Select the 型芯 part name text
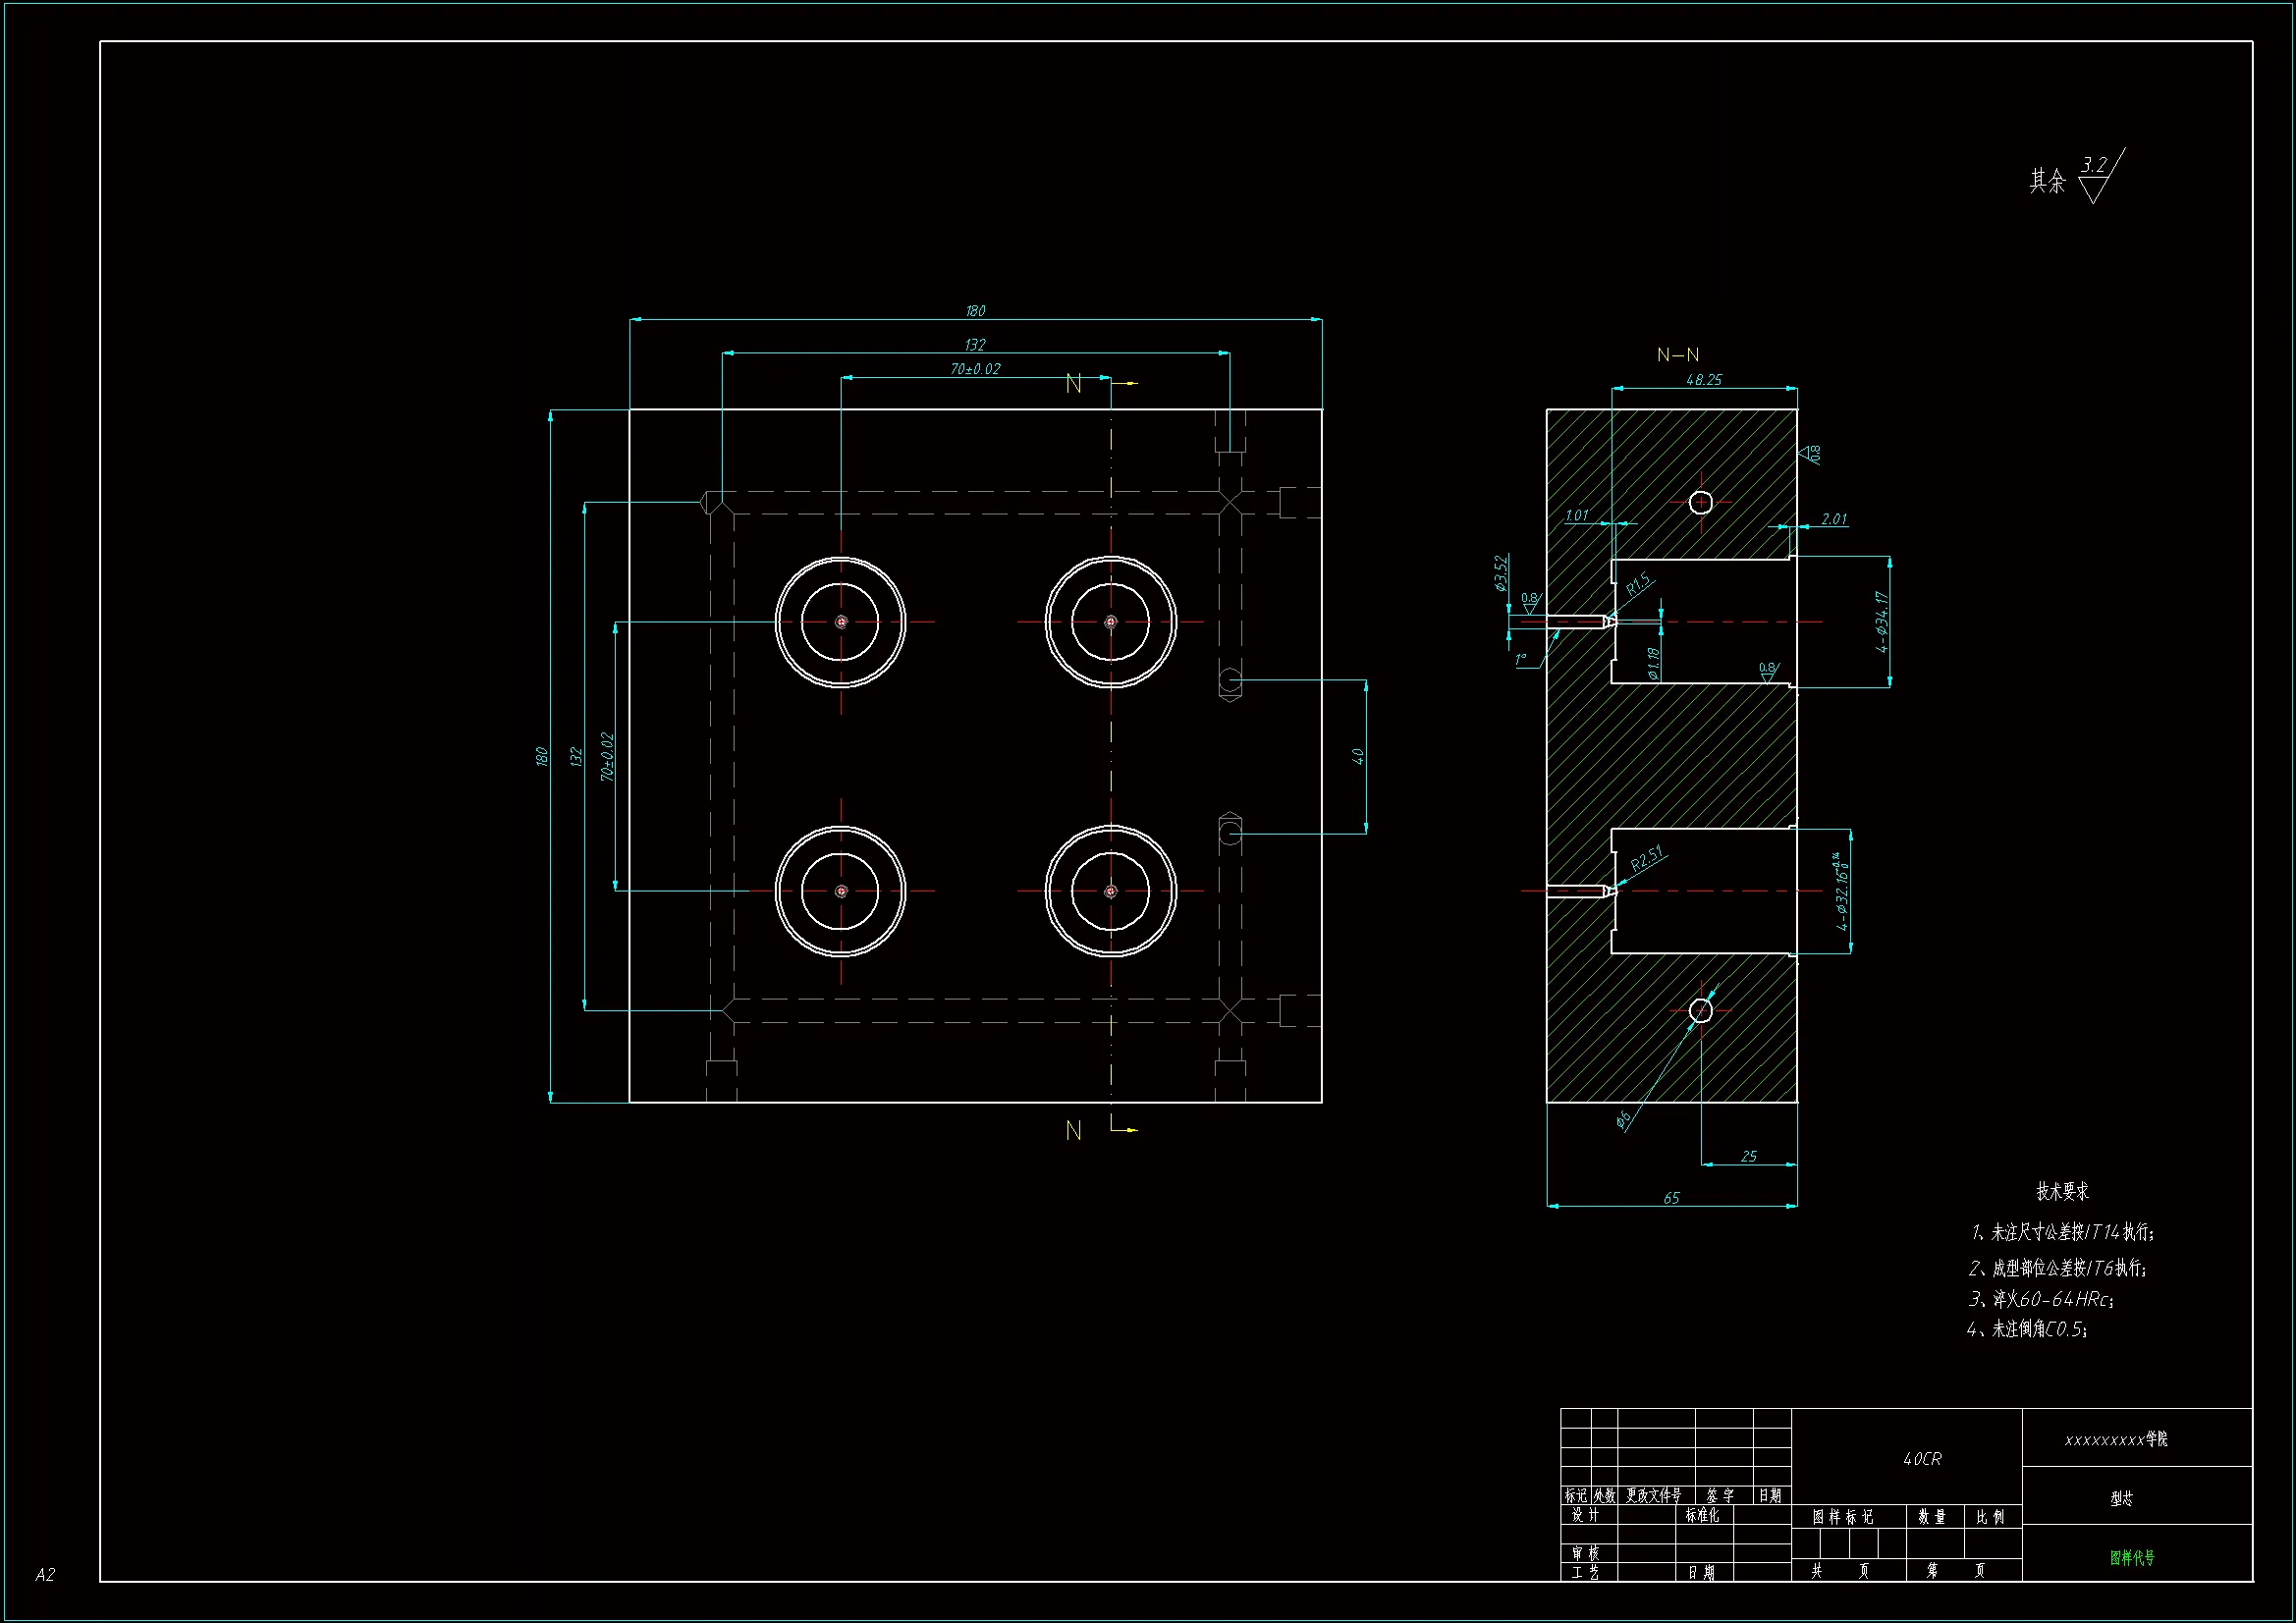This screenshot has width=2296, height=1623. point(2121,1498)
